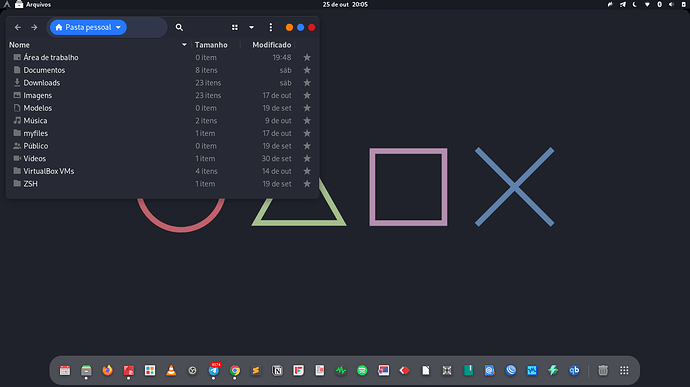Open the Arquivos app menu in top bar

coord(33,4)
